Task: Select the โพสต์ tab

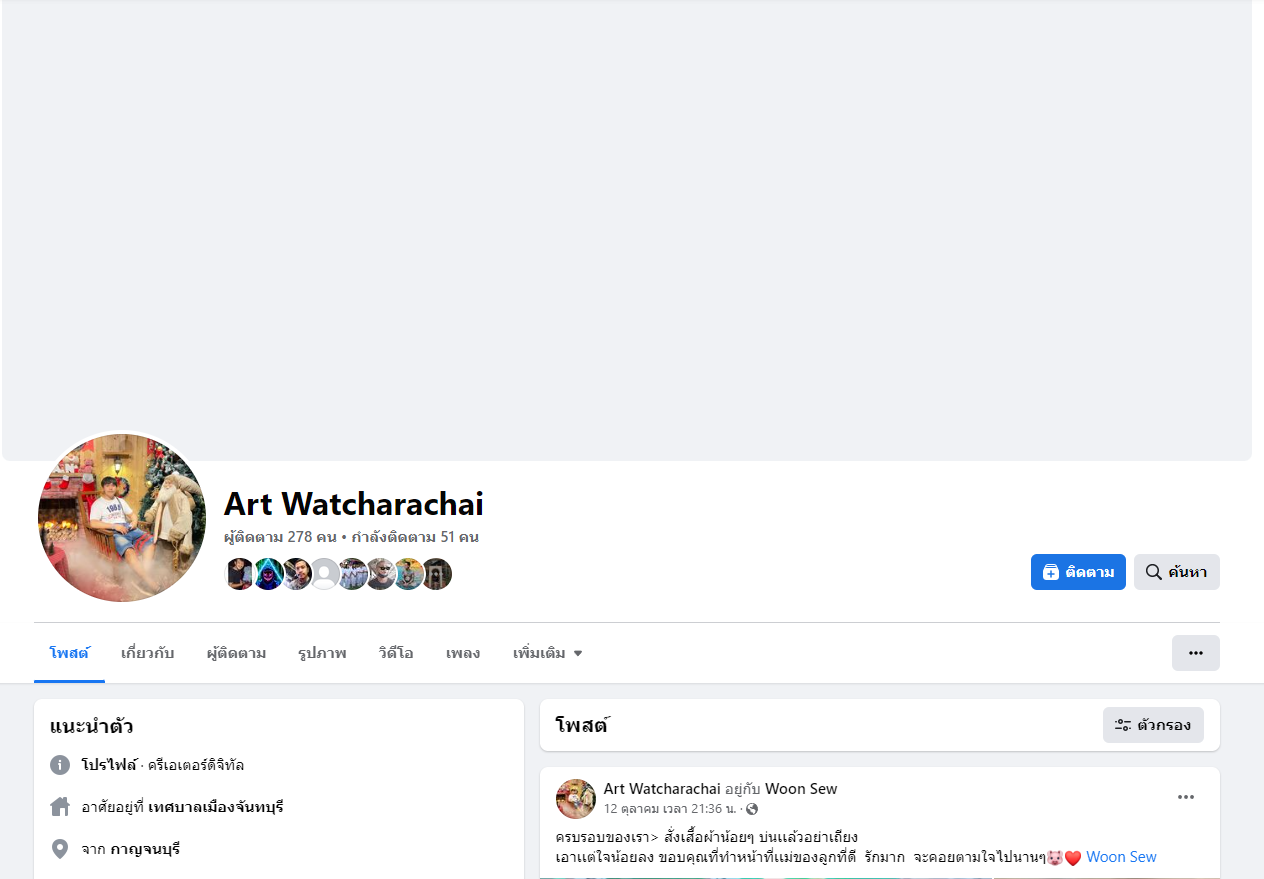Action: click(x=69, y=653)
